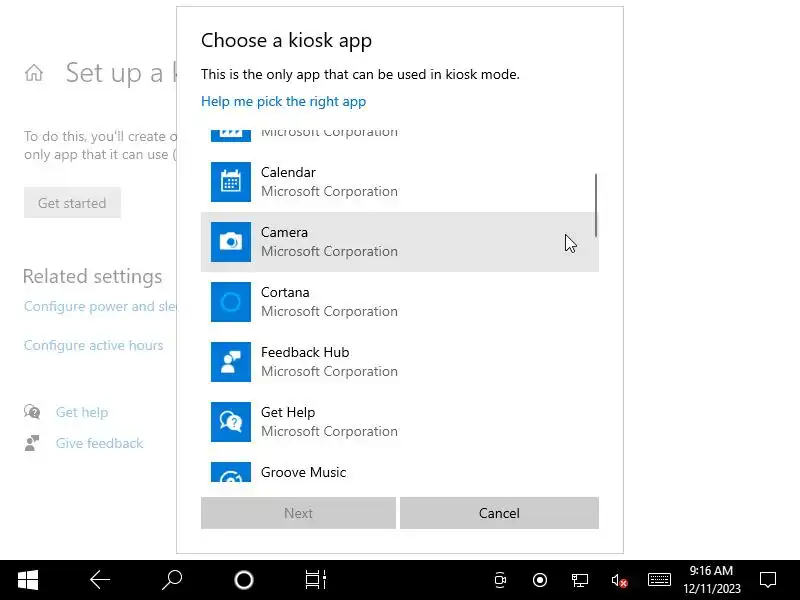The height and width of the screenshot is (600, 800).
Task: Select the Calendar app icon
Action: 231,182
